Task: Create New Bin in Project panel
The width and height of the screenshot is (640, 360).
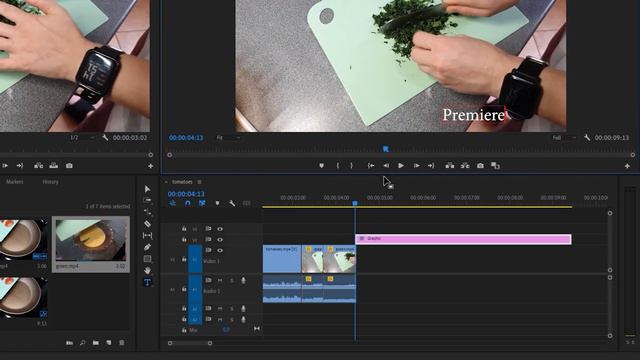Action: point(96,343)
